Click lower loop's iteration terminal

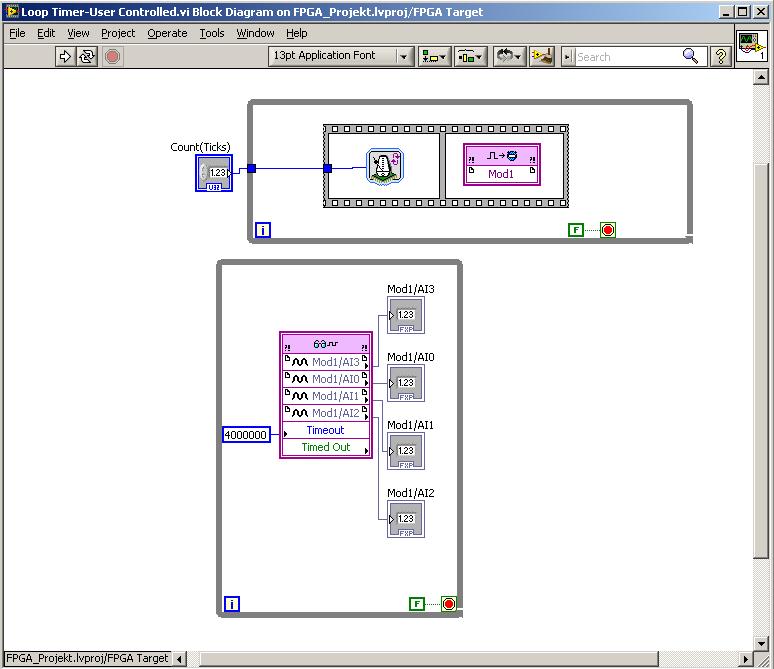pos(232,604)
